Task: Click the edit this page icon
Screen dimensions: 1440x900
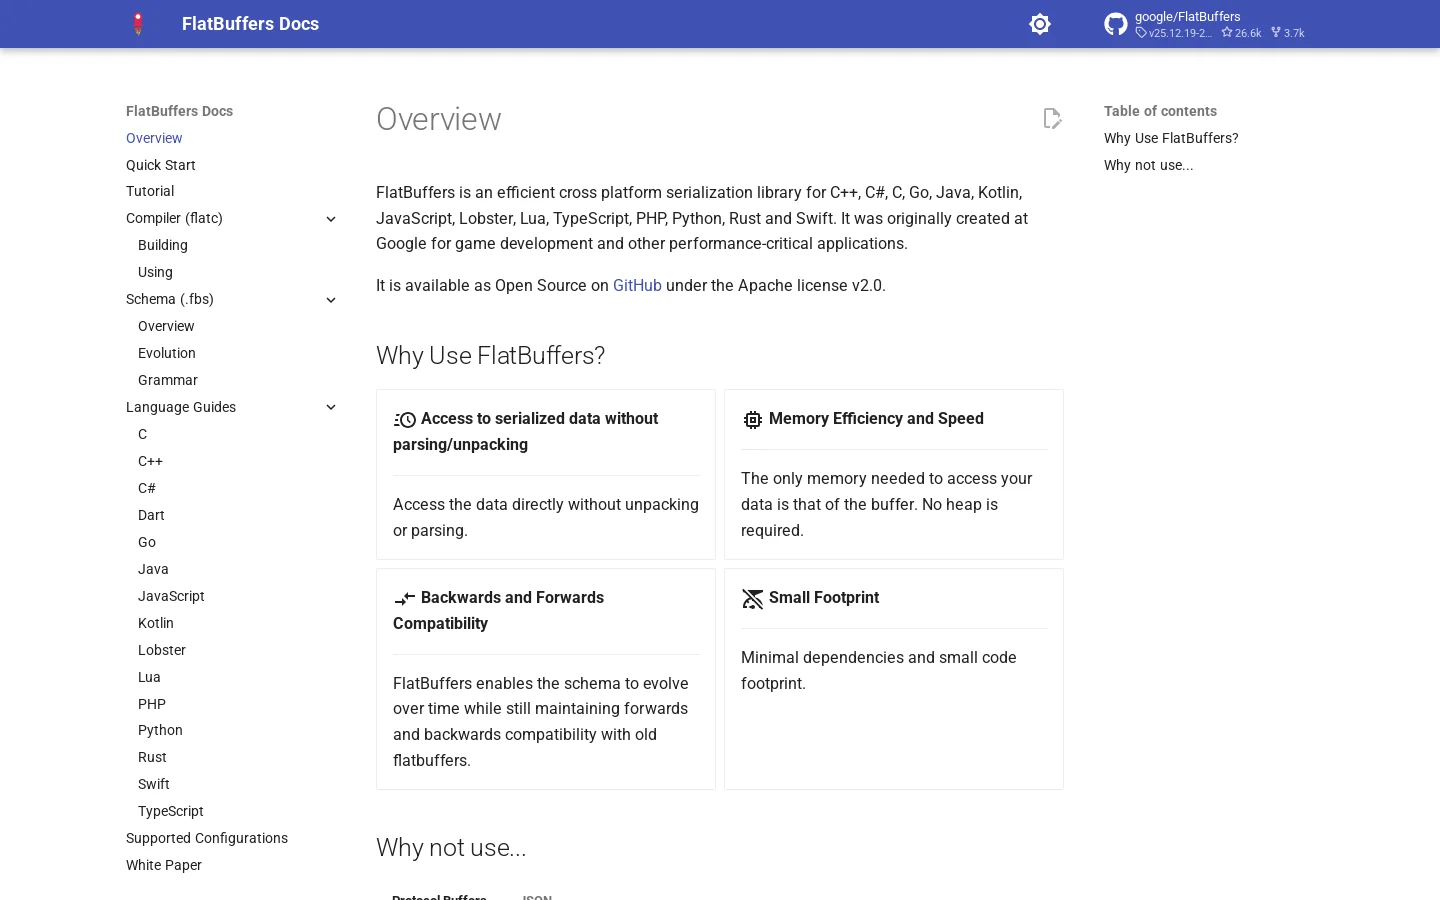Action: [1052, 119]
